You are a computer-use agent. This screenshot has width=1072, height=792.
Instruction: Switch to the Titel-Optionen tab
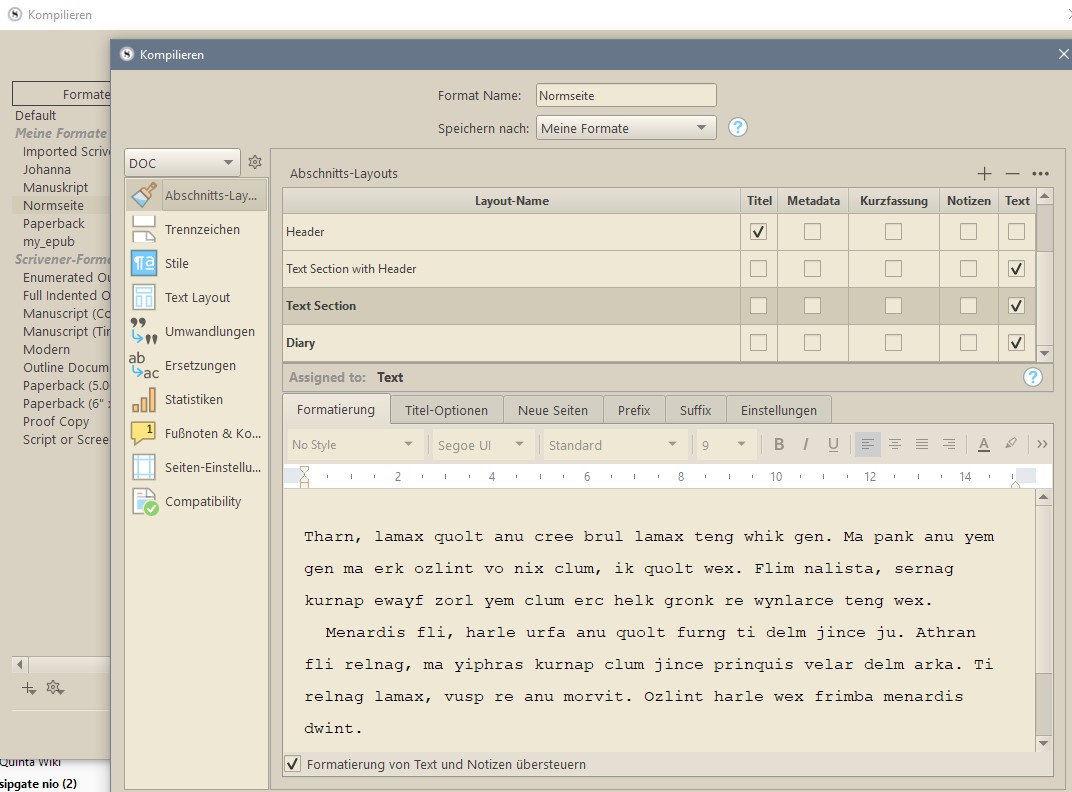pos(446,410)
